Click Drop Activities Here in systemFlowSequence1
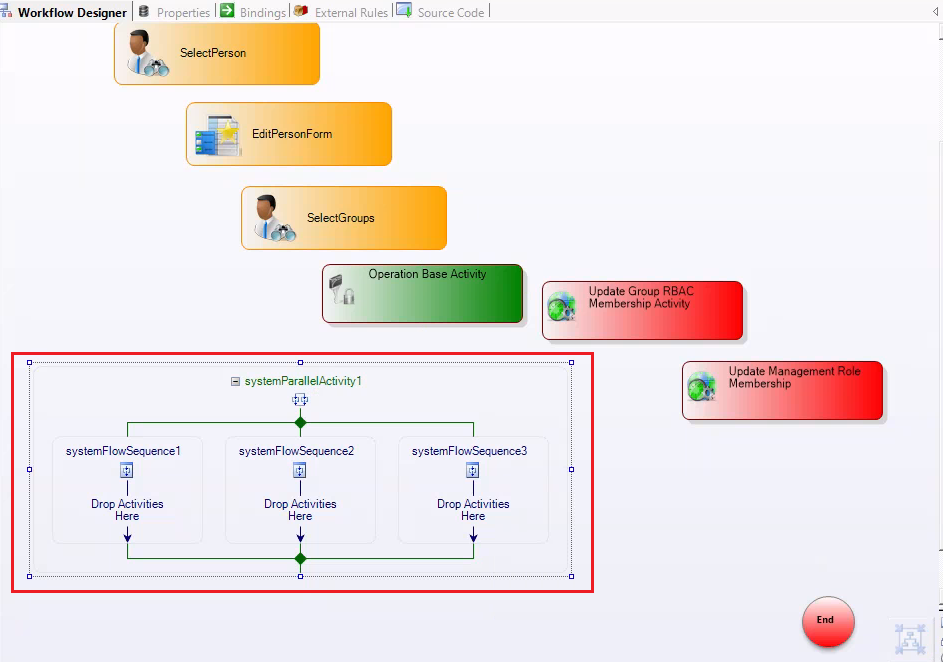The image size is (943, 662). 127,510
